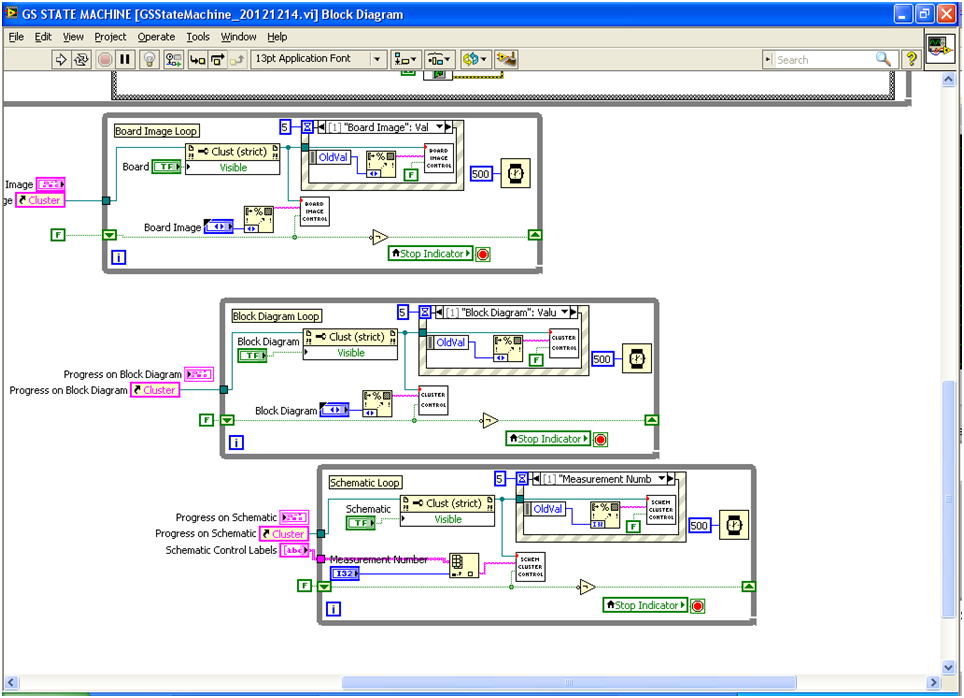Open the Tools menu
964x698 pixels.
198,37
